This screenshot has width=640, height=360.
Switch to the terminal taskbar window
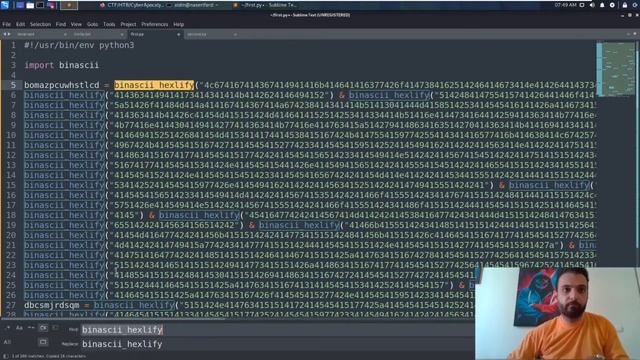[x=192, y=5]
